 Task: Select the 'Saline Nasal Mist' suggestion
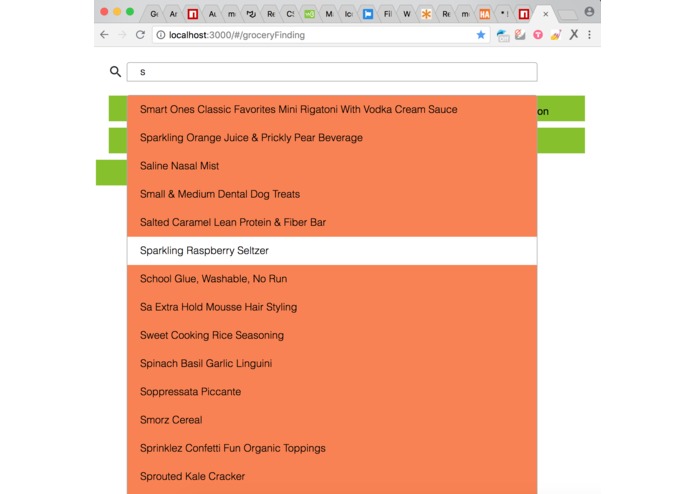[x=332, y=166]
